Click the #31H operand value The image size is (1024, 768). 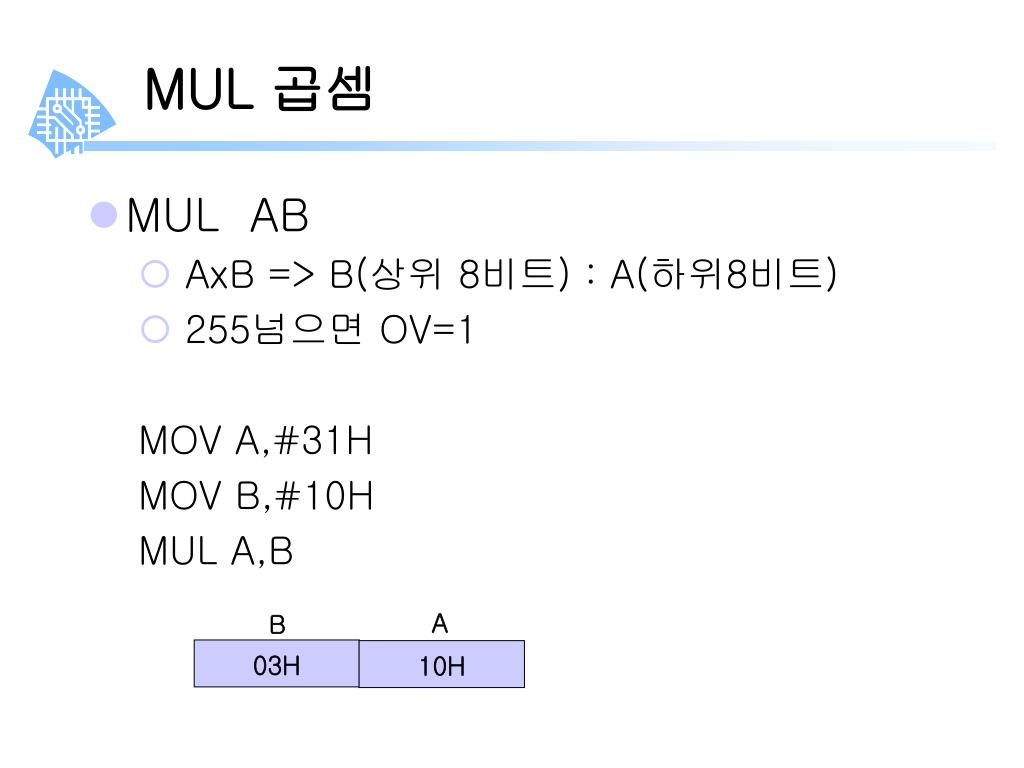[x=323, y=440]
